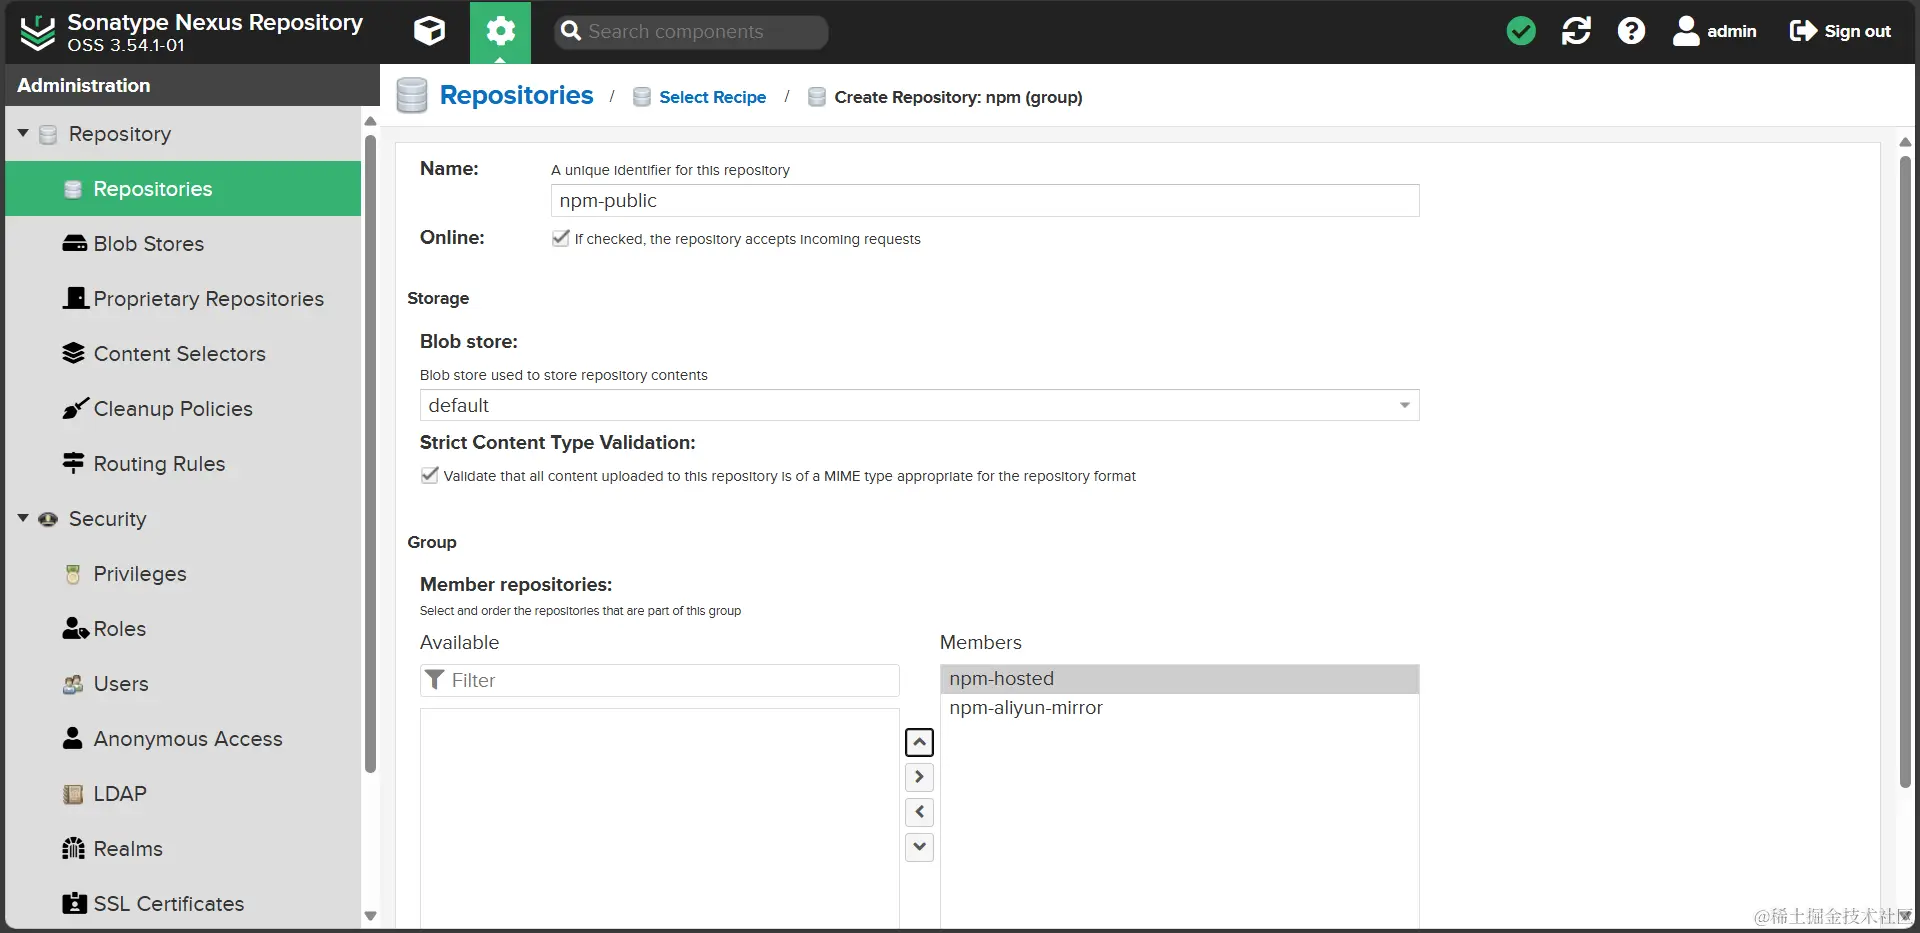Collapse the Security tree section
The height and width of the screenshot is (933, 1920).
23,518
